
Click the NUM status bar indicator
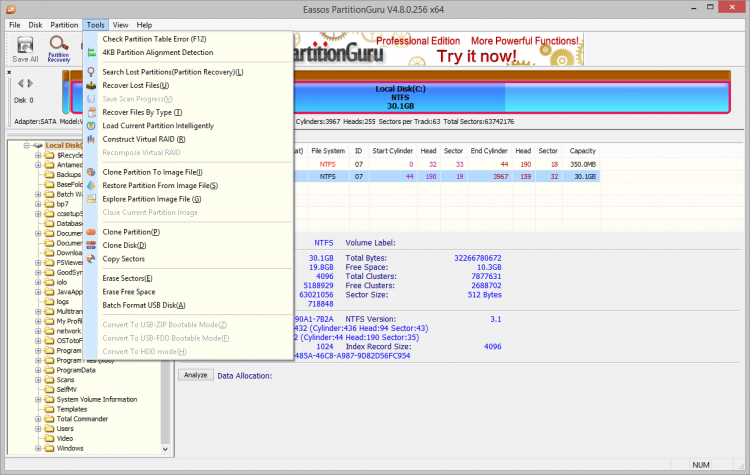click(x=701, y=465)
